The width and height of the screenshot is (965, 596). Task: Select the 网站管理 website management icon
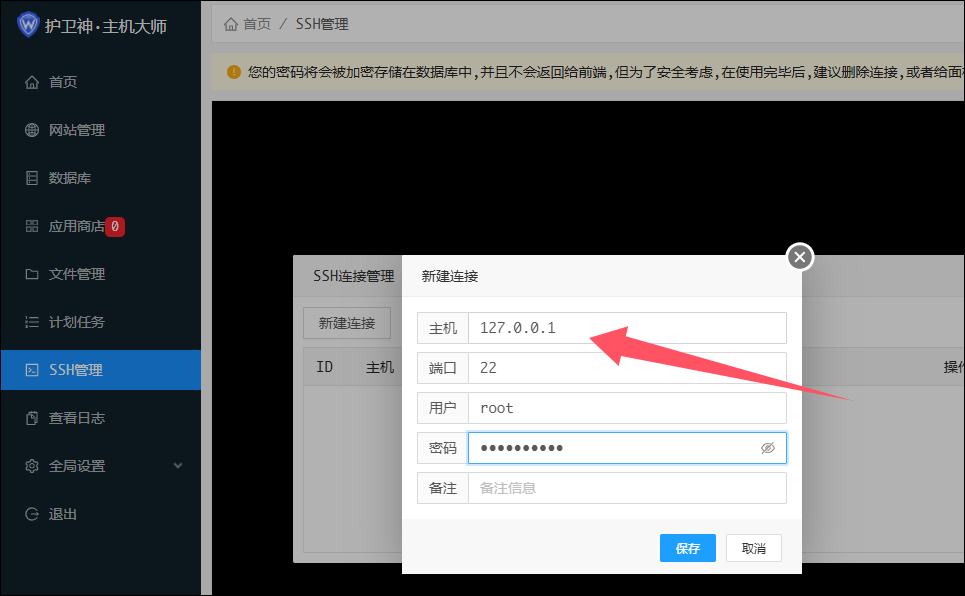pyautogui.click(x=31, y=129)
